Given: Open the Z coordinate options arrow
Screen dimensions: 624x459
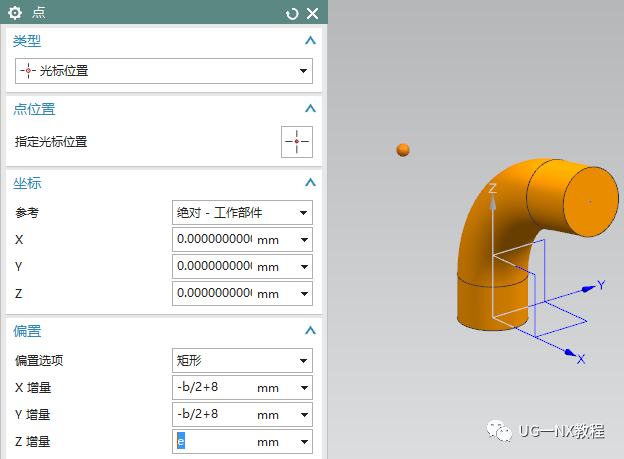Looking at the screenshot, I should pyautogui.click(x=304, y=294).
